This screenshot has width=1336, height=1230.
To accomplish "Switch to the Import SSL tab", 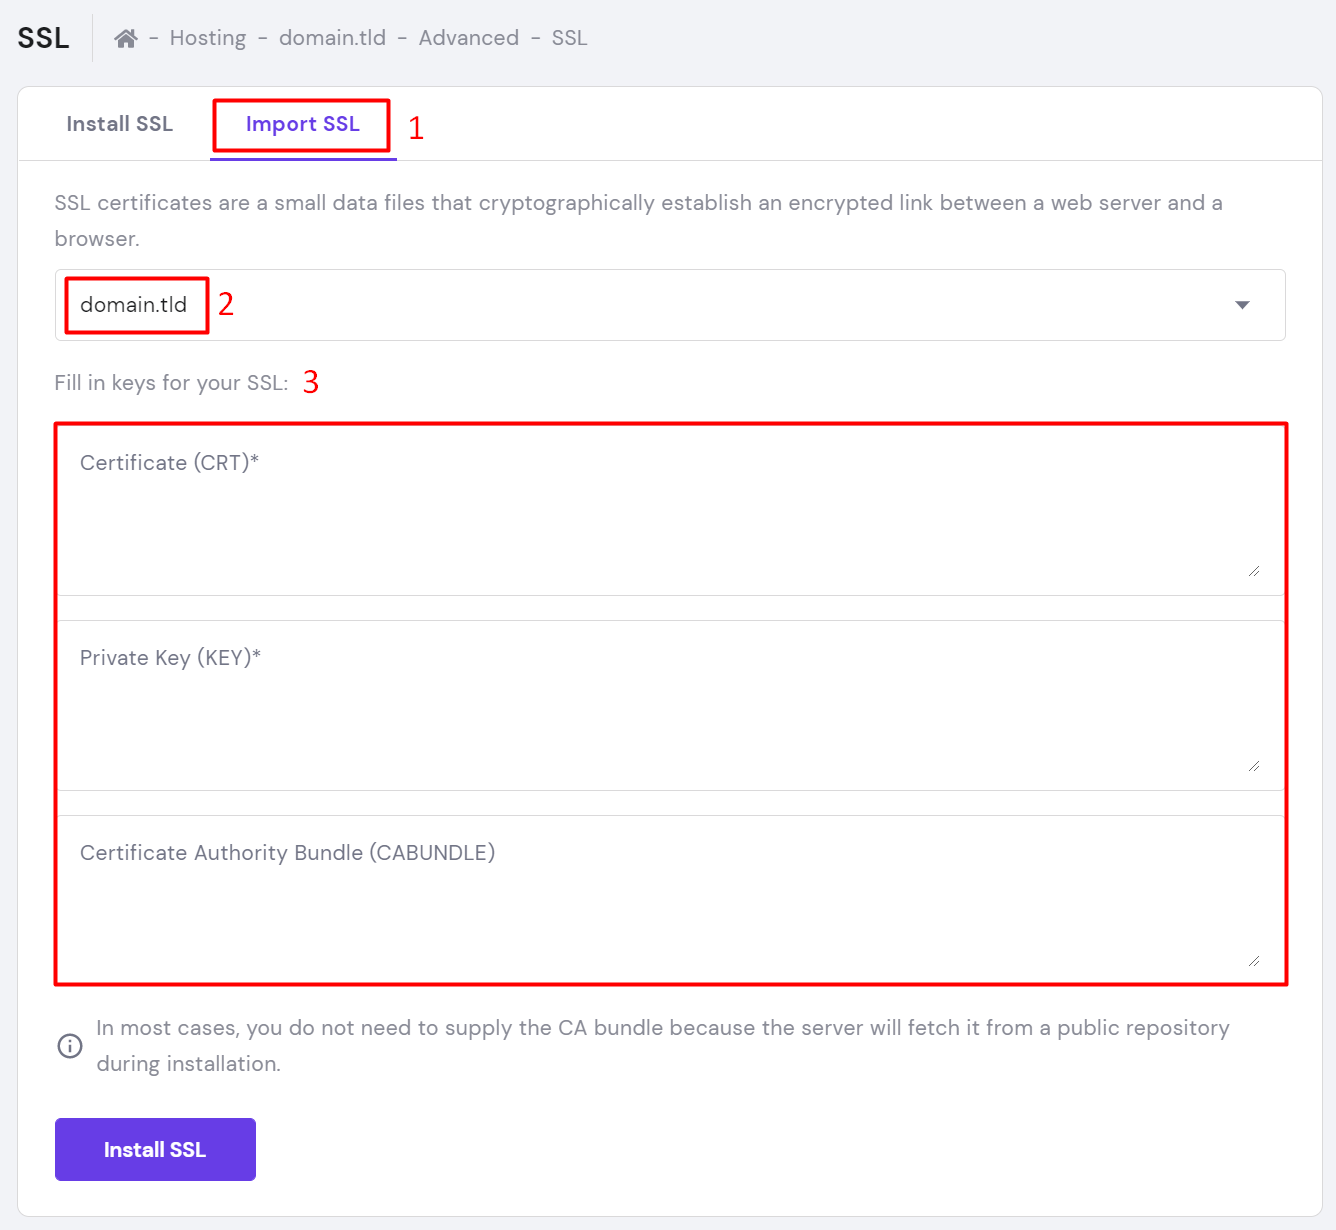I will [x=302, y=124].
